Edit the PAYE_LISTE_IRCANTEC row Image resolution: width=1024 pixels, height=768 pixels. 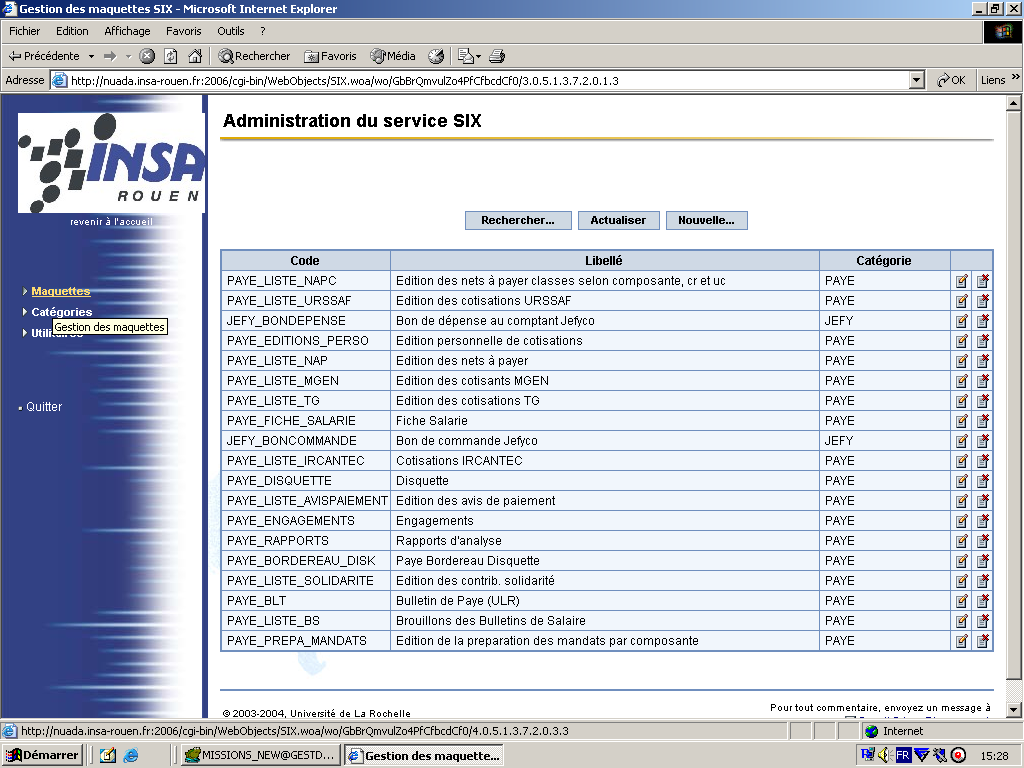point(961,461)
